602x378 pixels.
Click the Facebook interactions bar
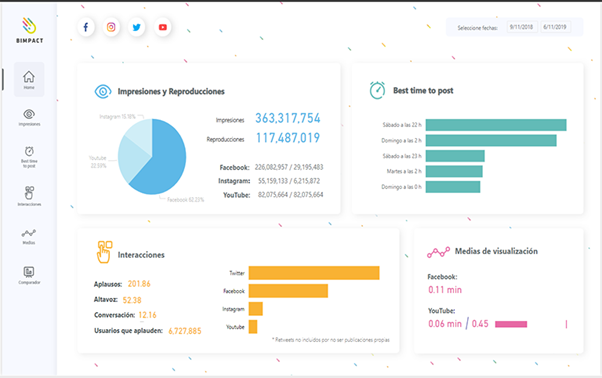point(288,291)
